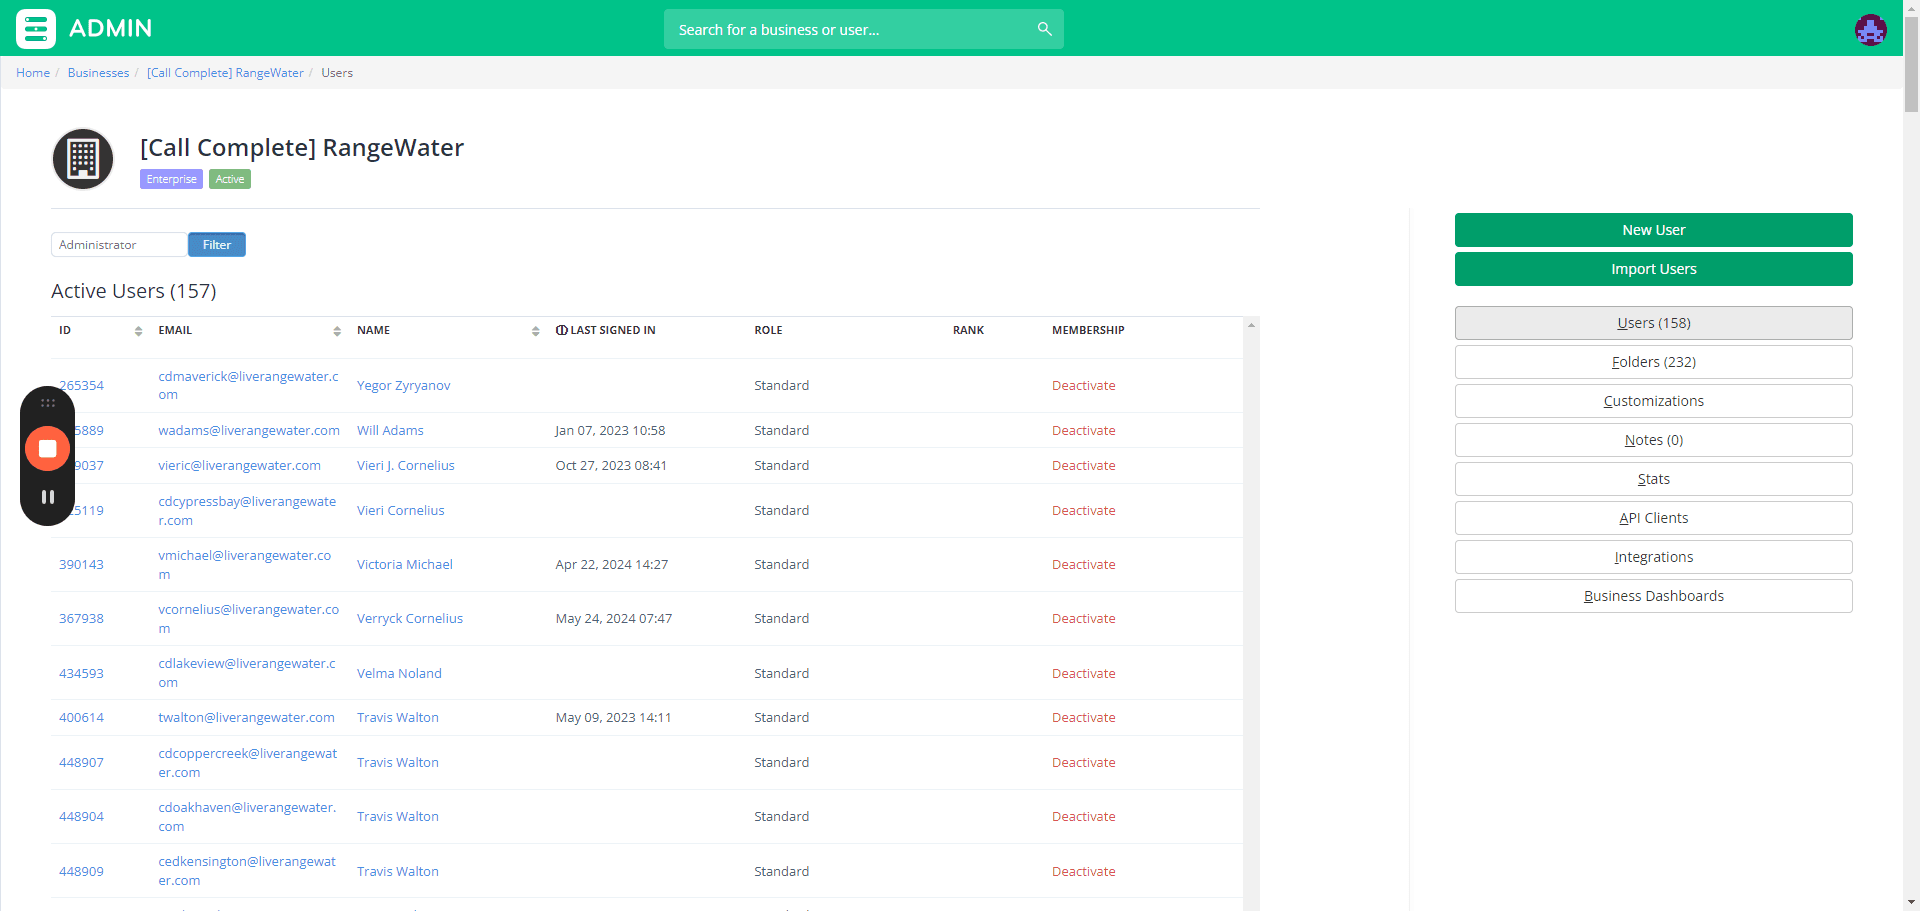Pause the screen recording
This screenshot has height=911, width=1920.
47,497
